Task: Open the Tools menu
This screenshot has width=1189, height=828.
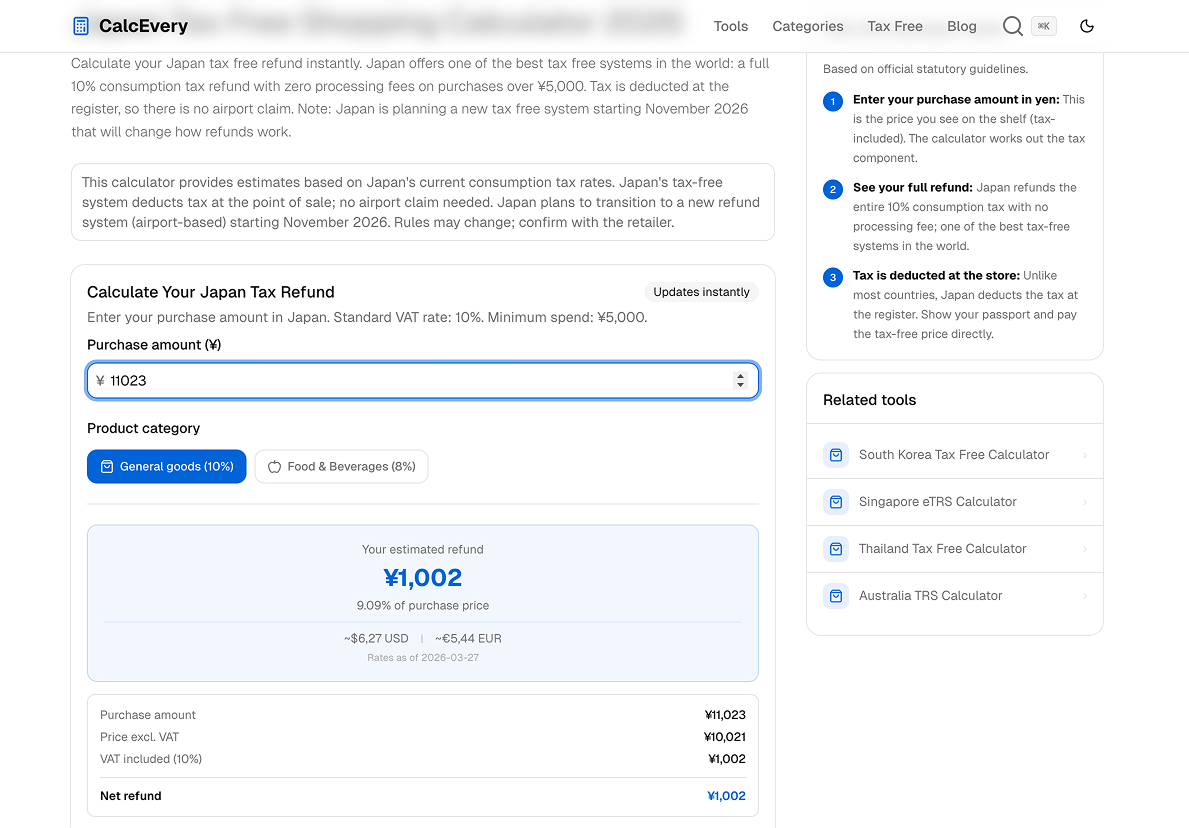Action: tap(730, 26)
